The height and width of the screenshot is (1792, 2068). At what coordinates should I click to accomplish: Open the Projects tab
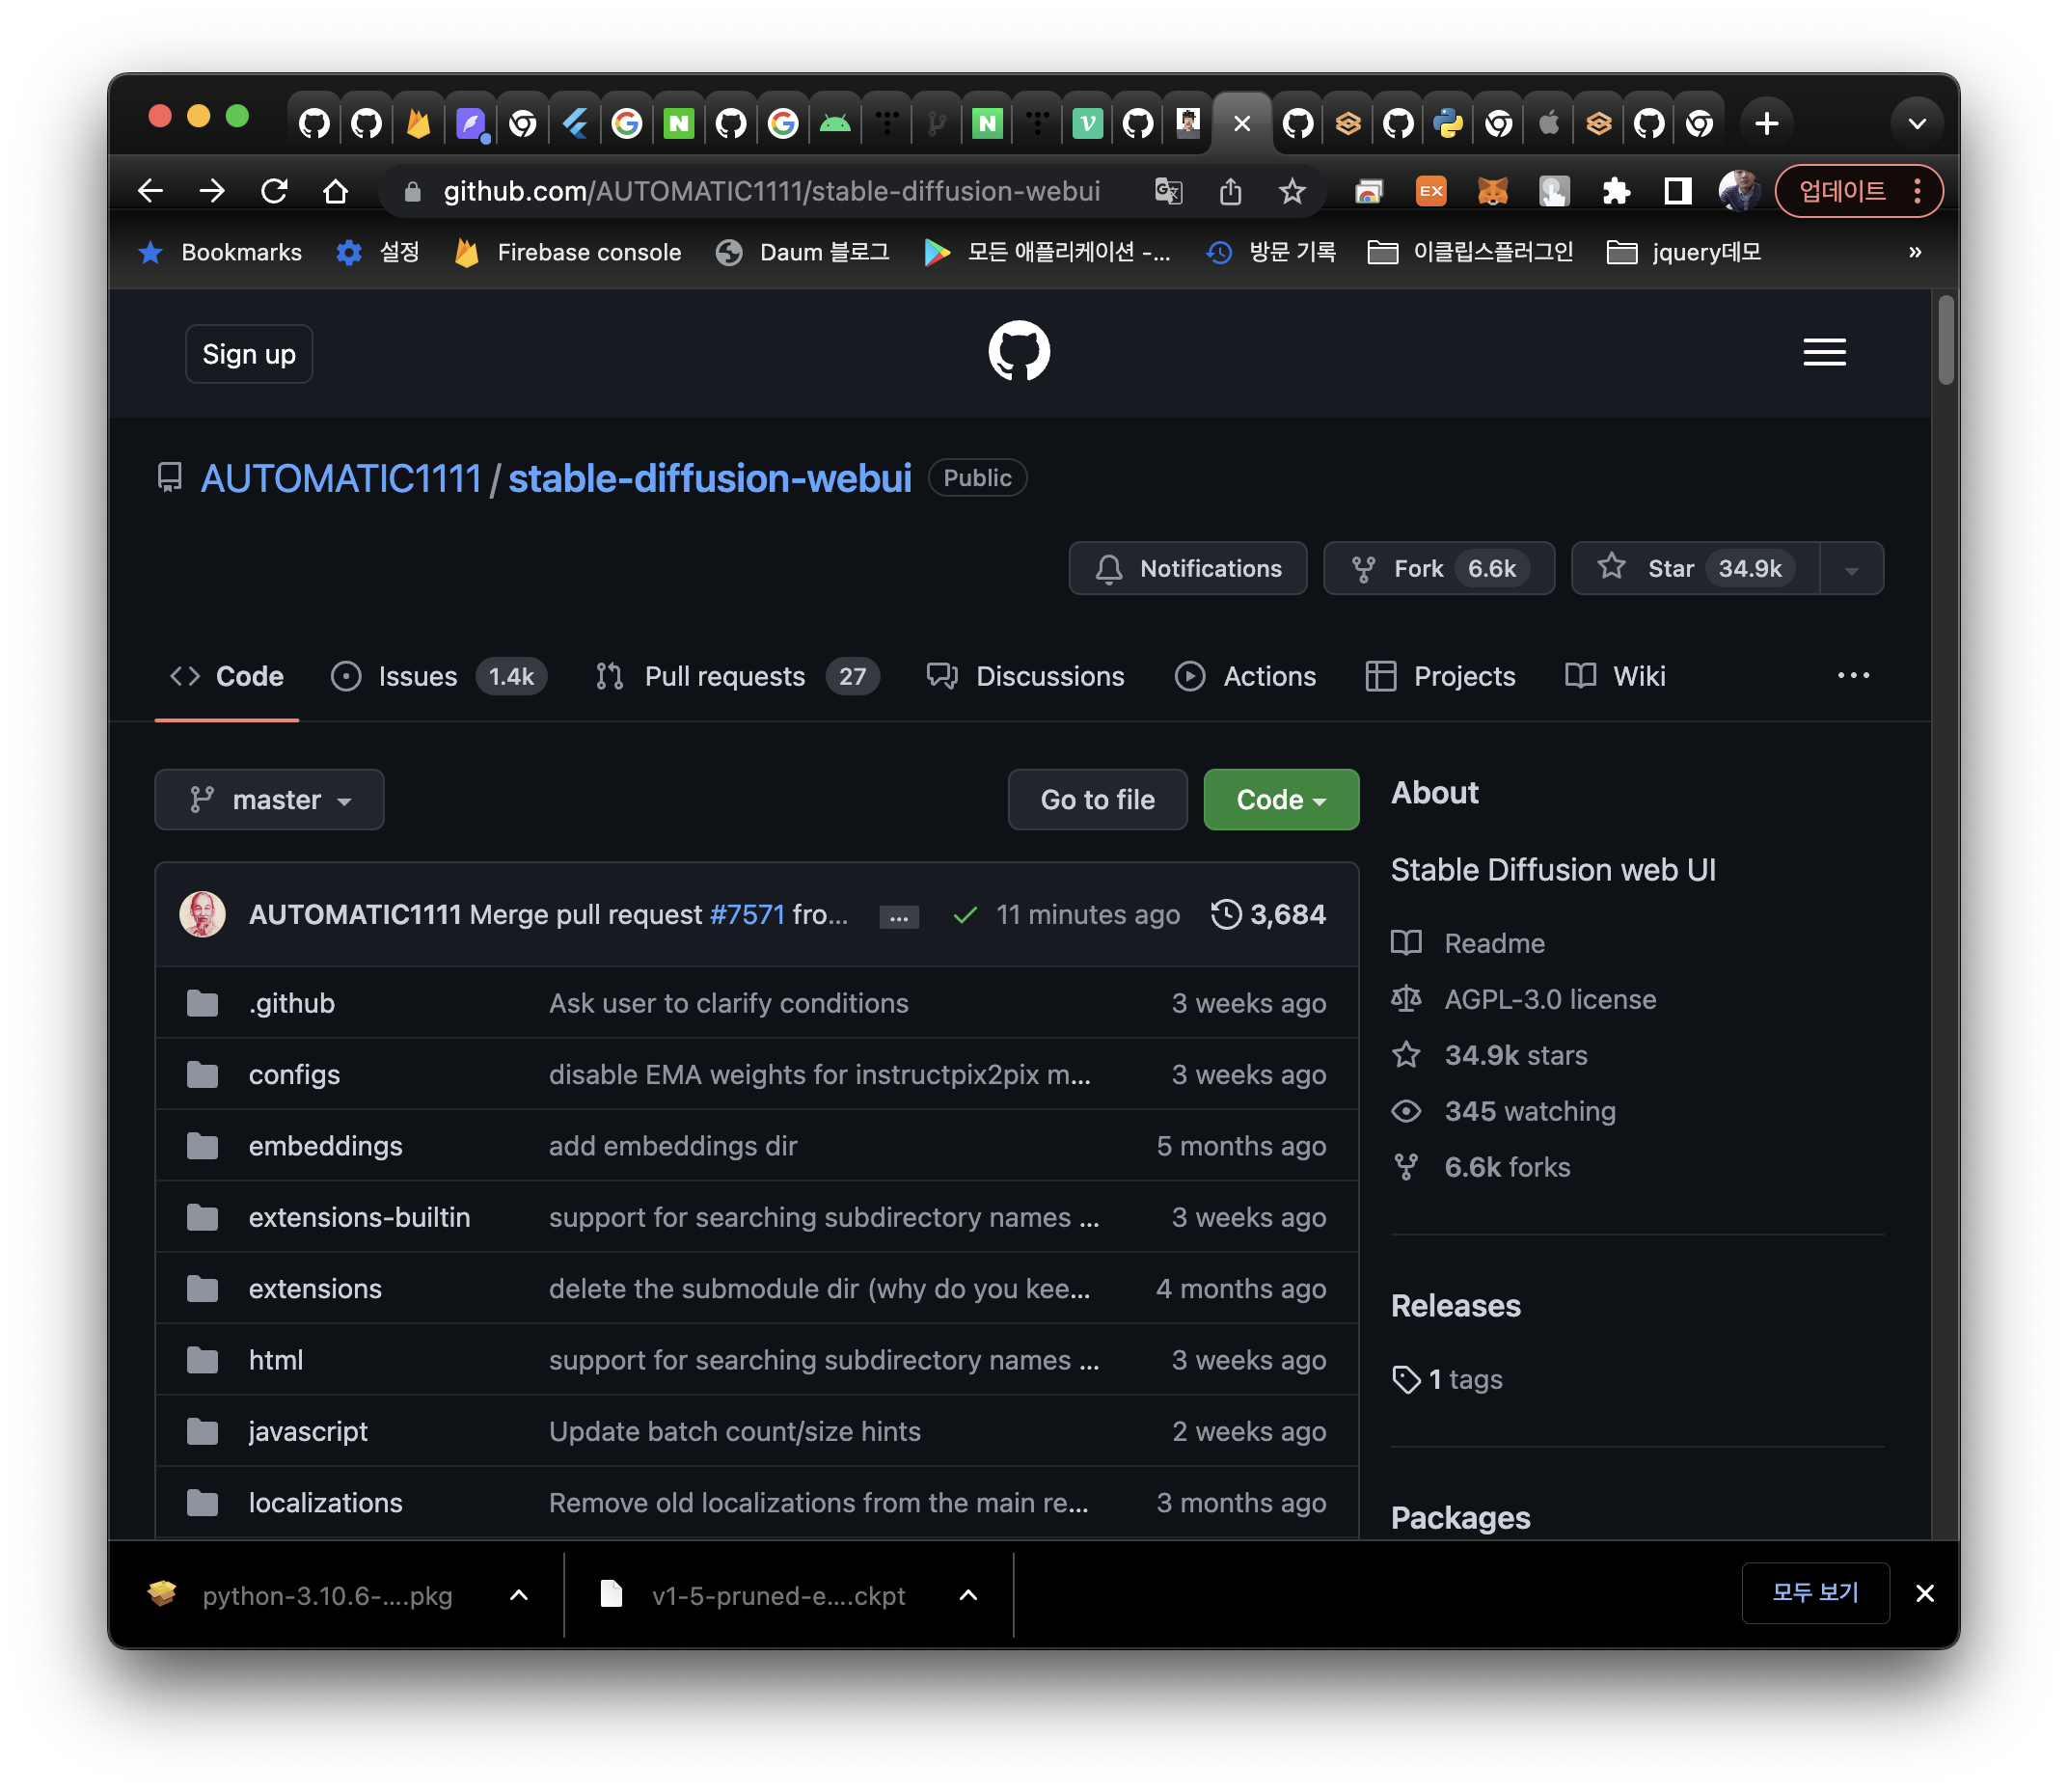[x=1440, y=676]
